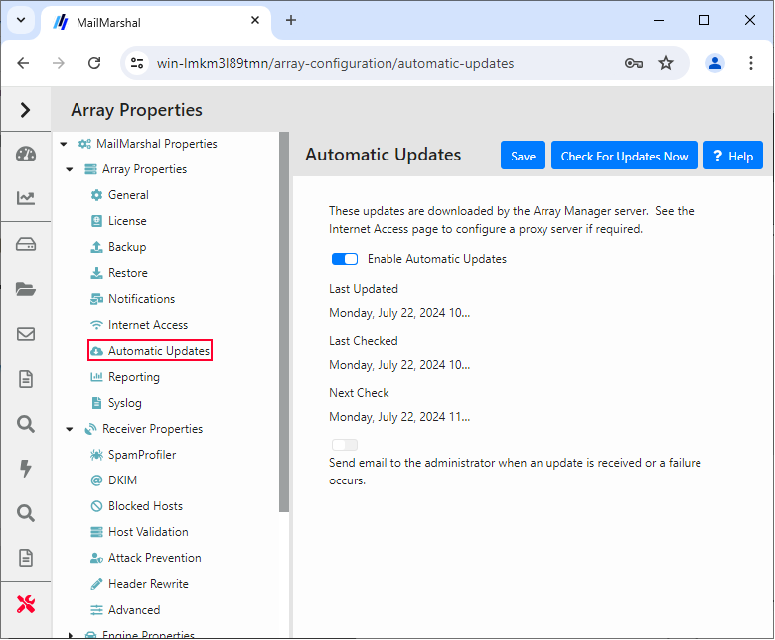Click the MailMarshal Properties gears icon
Viewport: 775px width, 640px height.
point(85,144)
